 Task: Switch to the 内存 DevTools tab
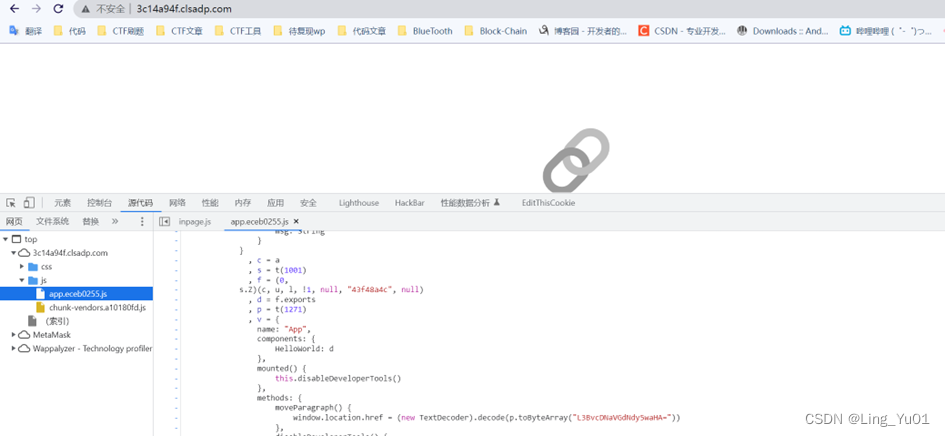pyautogui.click(x=243, y=203)
